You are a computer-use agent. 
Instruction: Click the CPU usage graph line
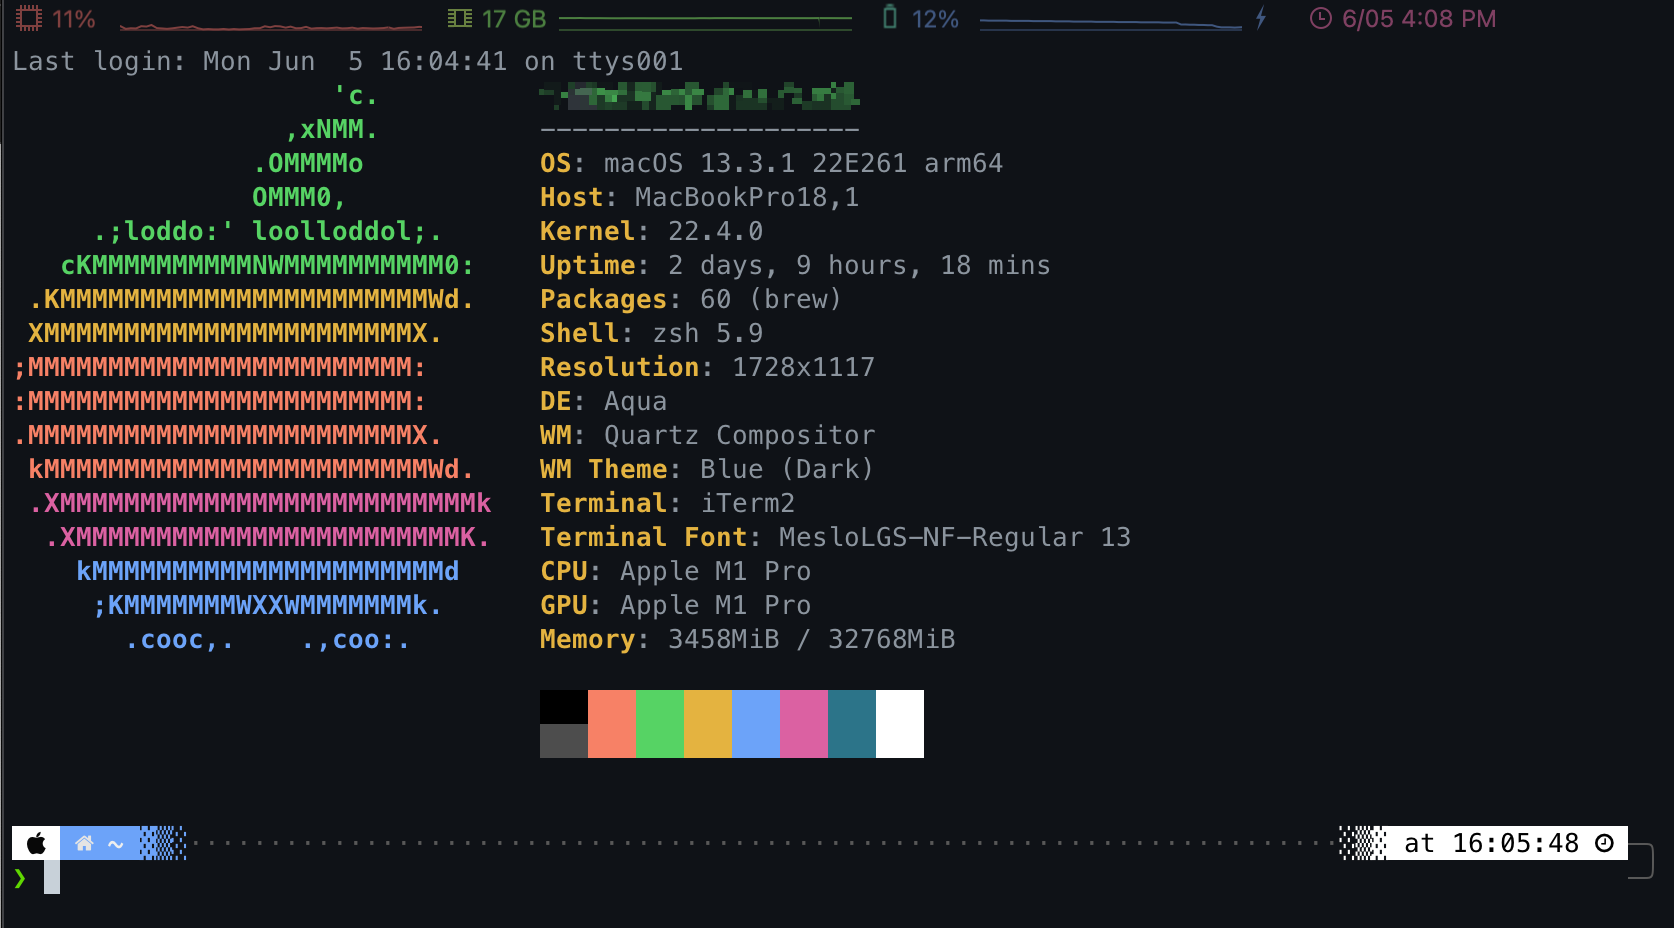pyautogui.click(x=271, y=25)
